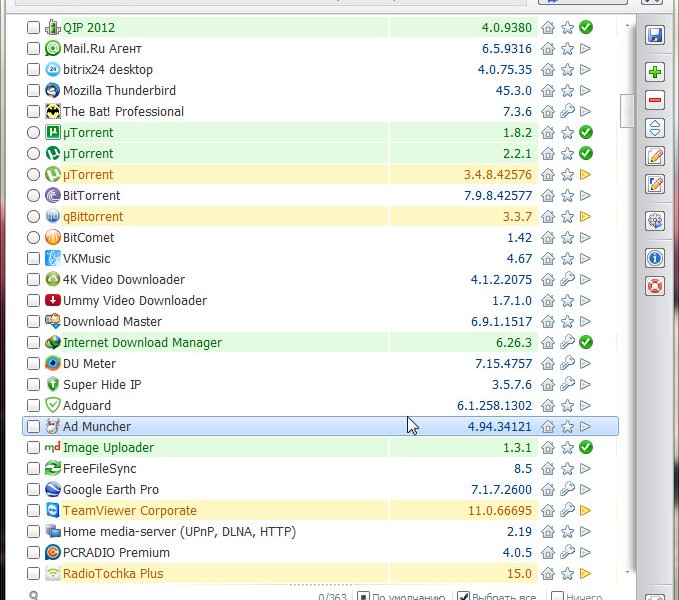Click the Home media-server (UPnP, DLNA, HTTP) row

(320, 532)
